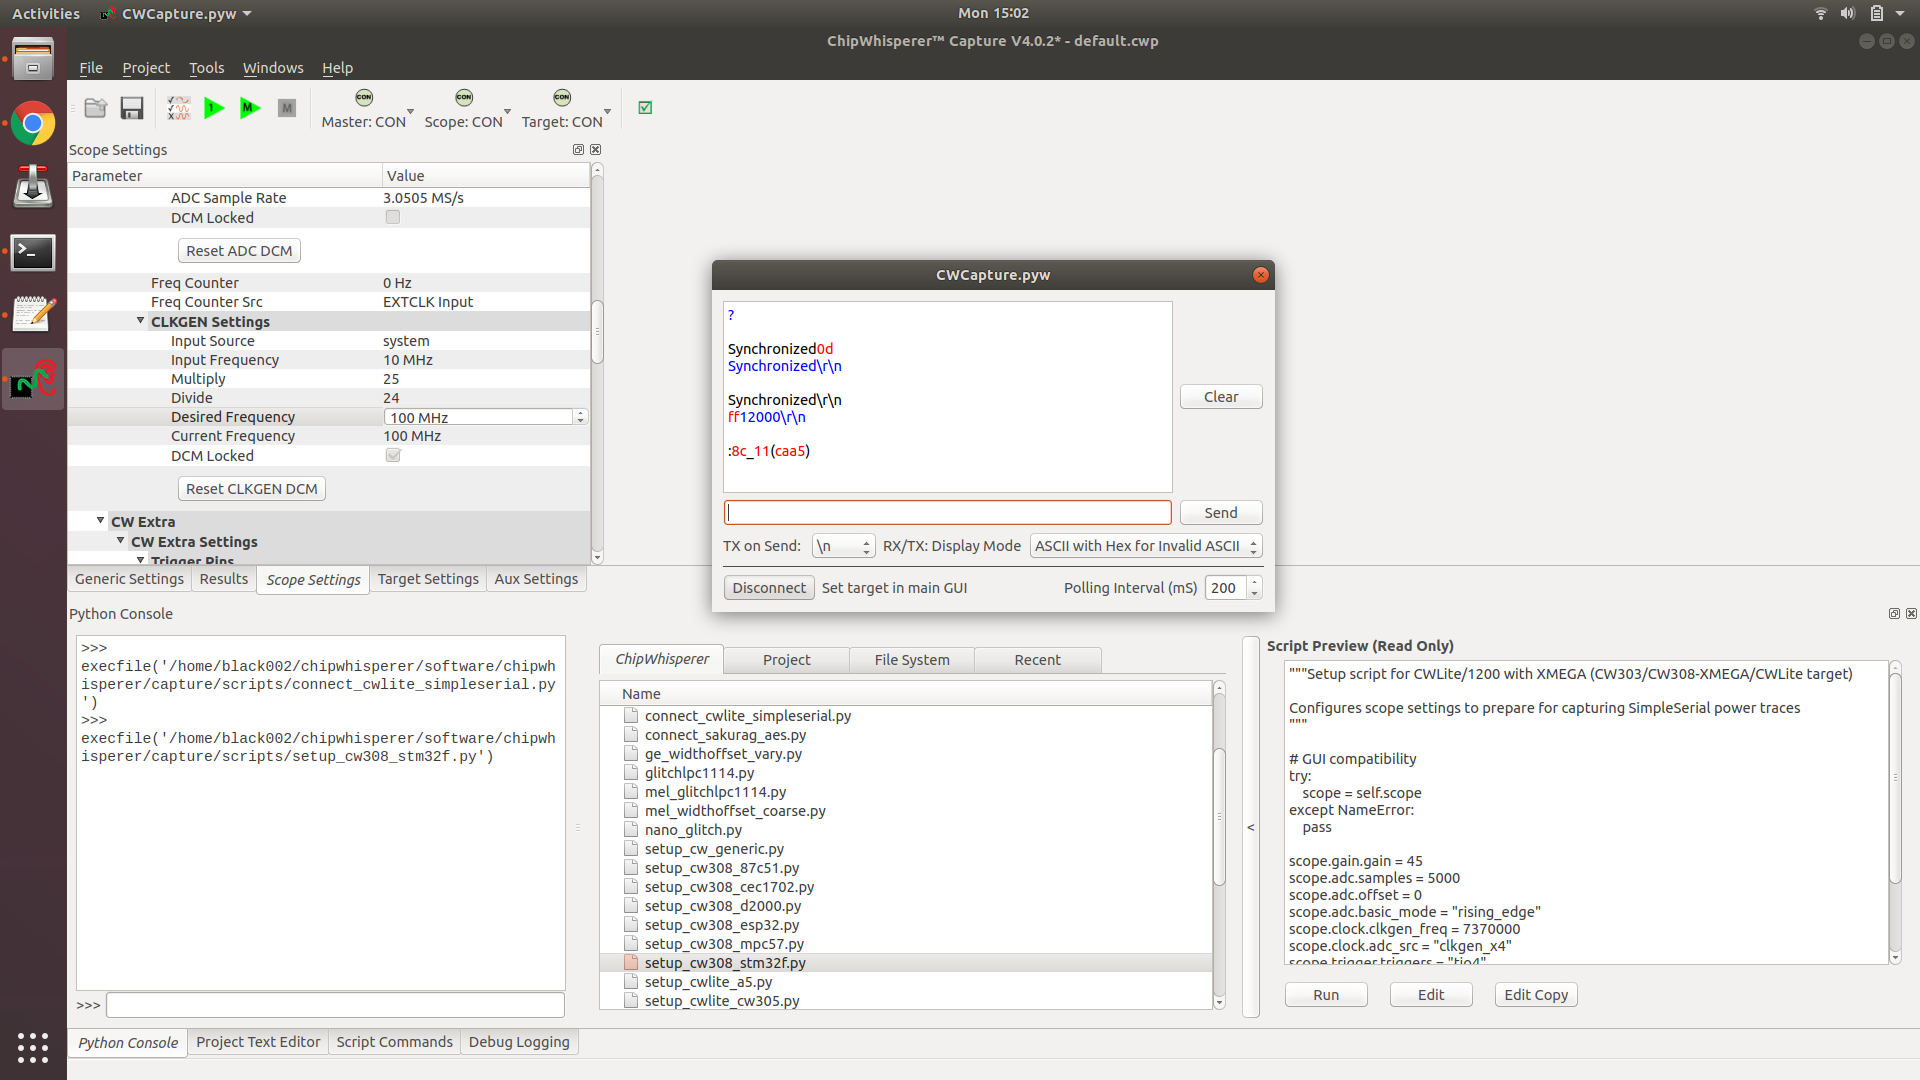Start Capture 1 with the green play icon
This screenshot has width=1920, height=1080.
tap(214, 108)
